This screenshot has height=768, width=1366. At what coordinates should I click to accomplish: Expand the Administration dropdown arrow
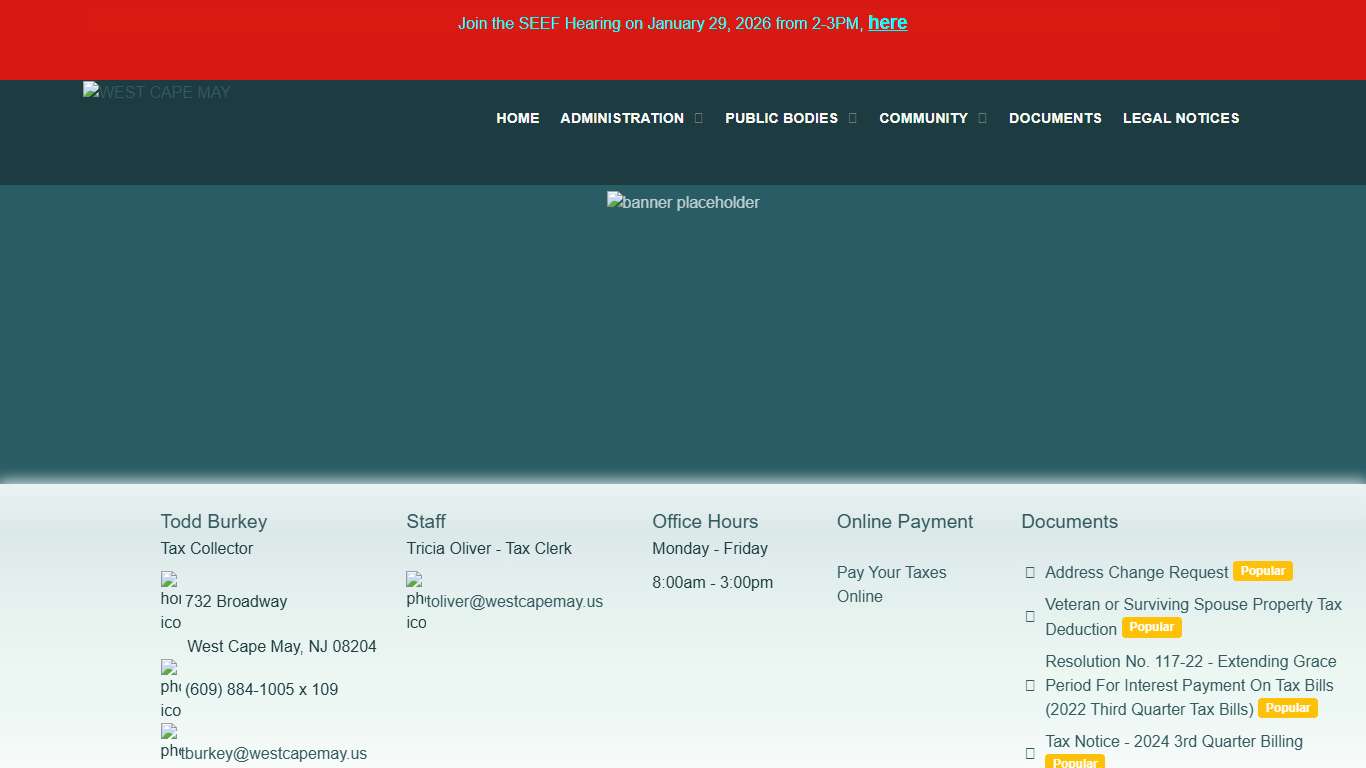coord(699,118)
